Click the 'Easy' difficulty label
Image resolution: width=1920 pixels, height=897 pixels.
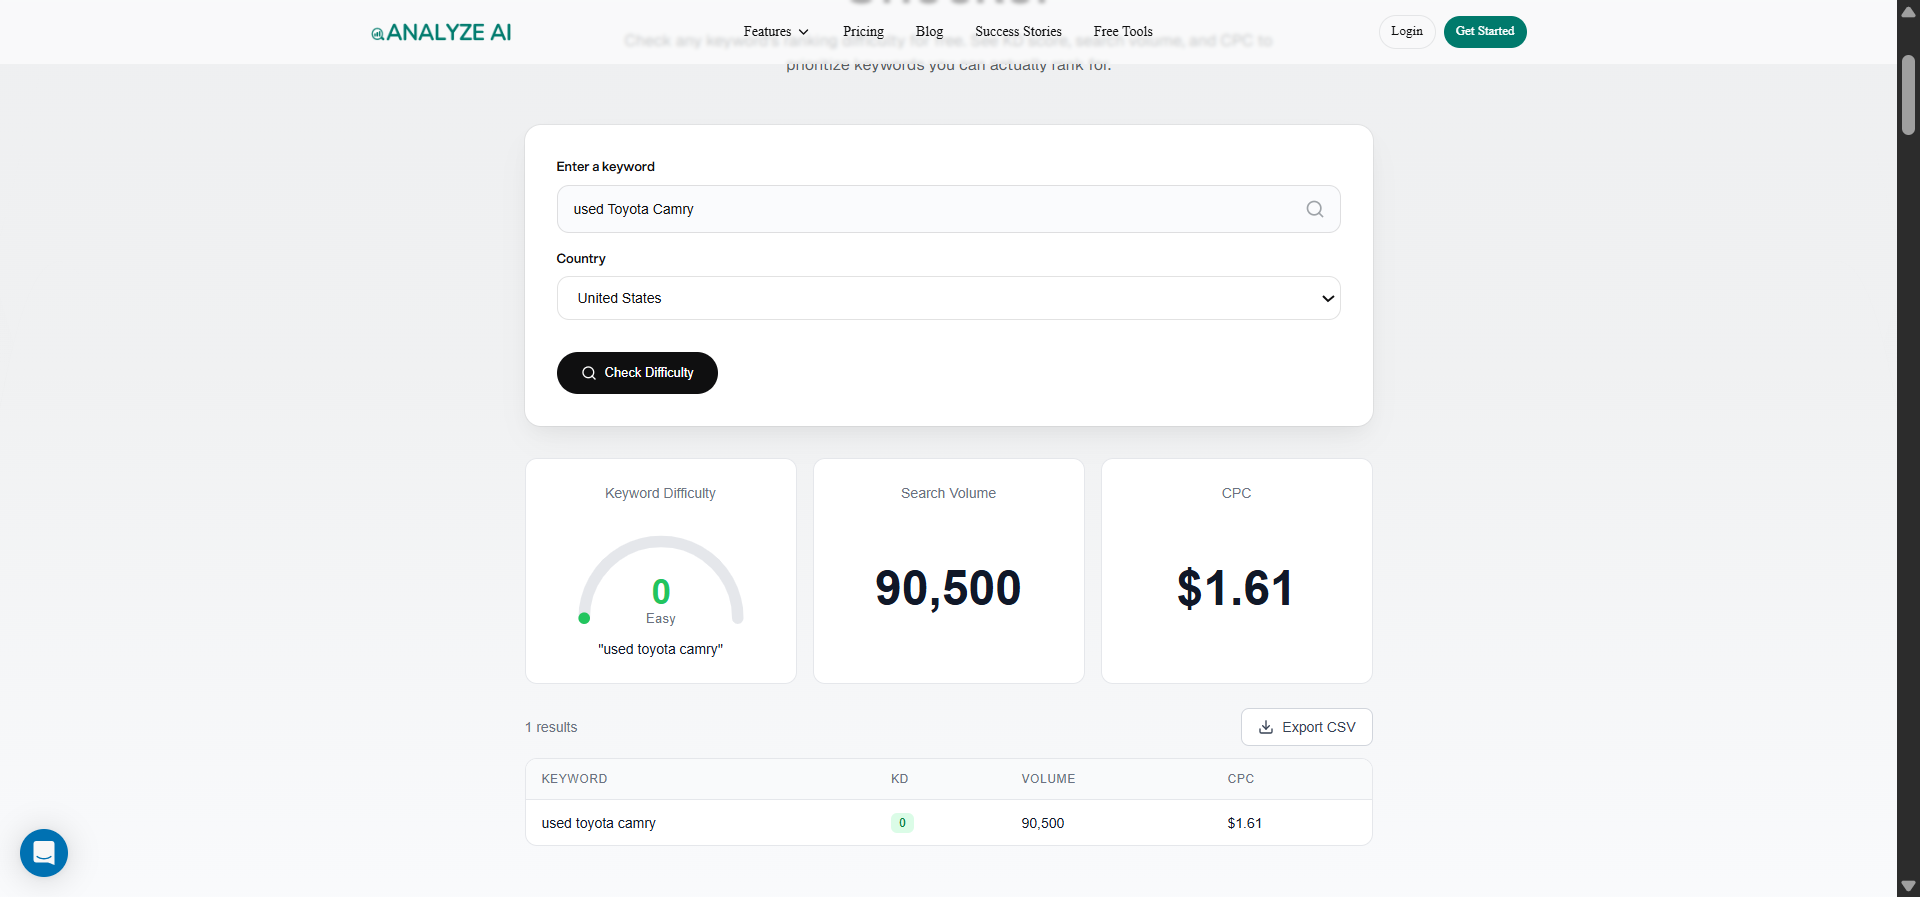click(660, 619)
